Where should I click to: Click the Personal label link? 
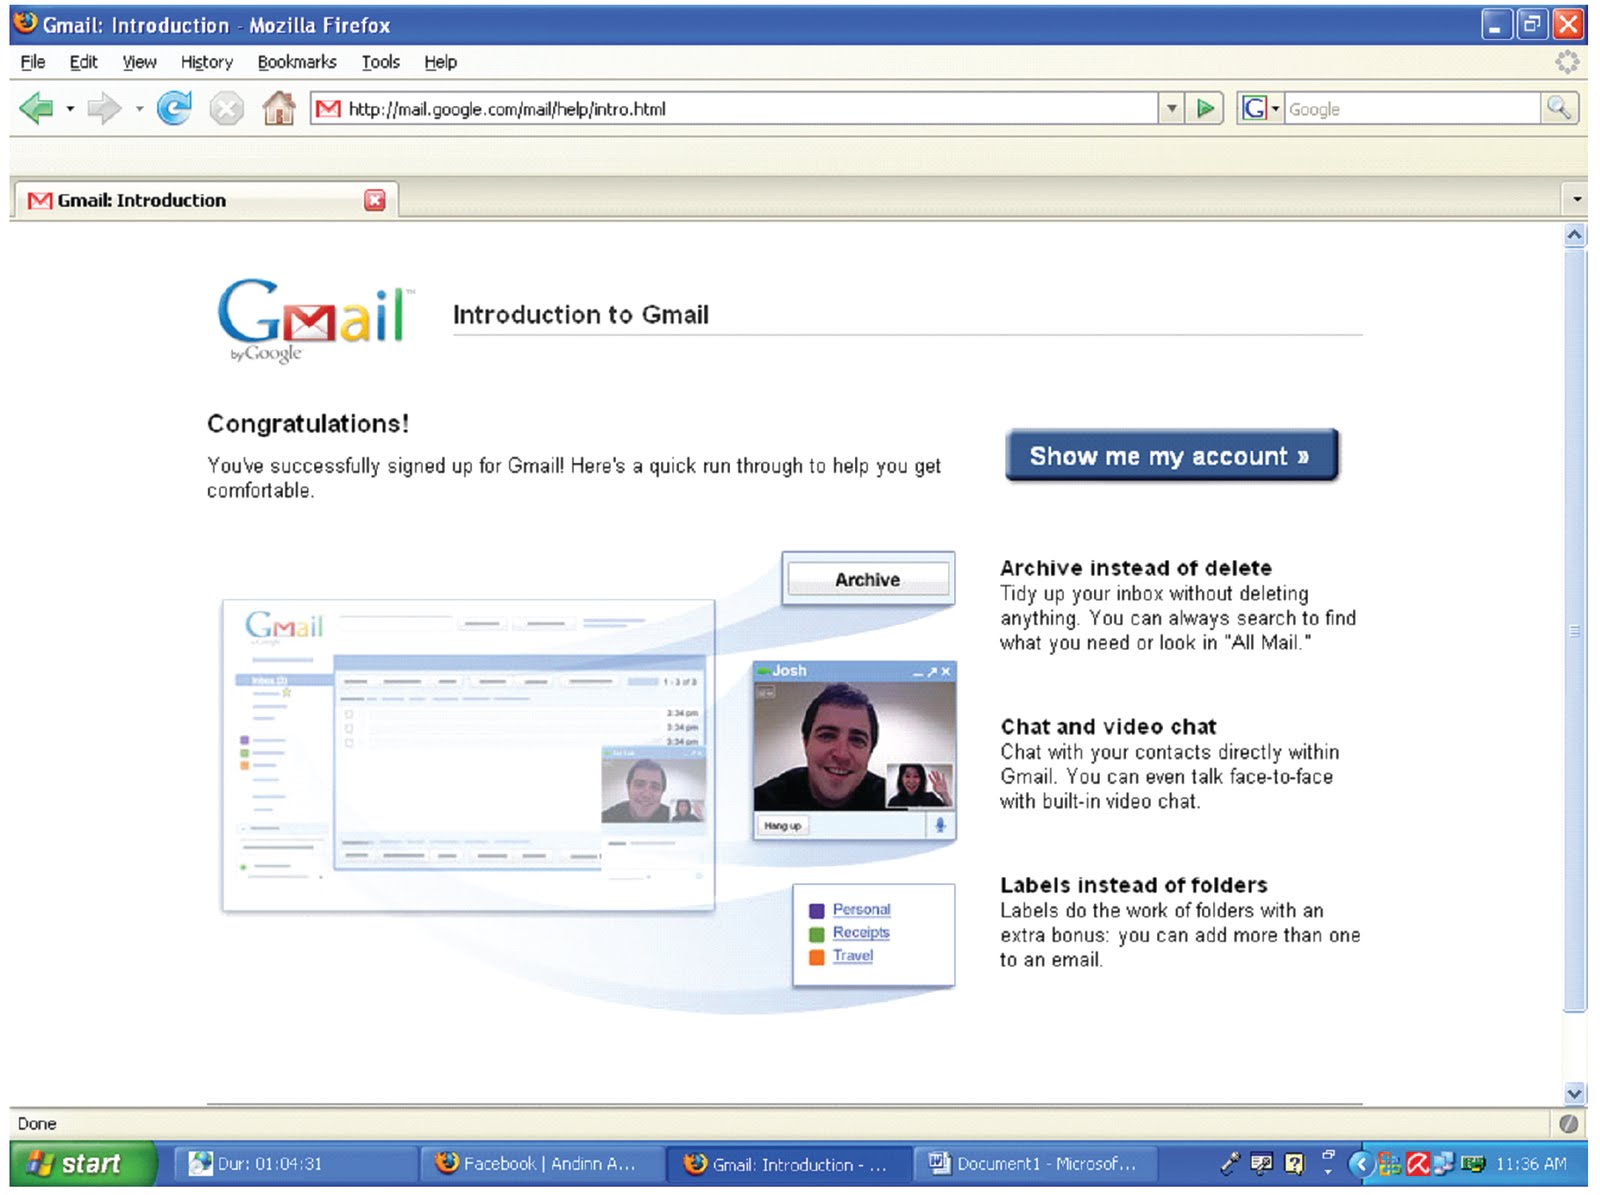861,909
